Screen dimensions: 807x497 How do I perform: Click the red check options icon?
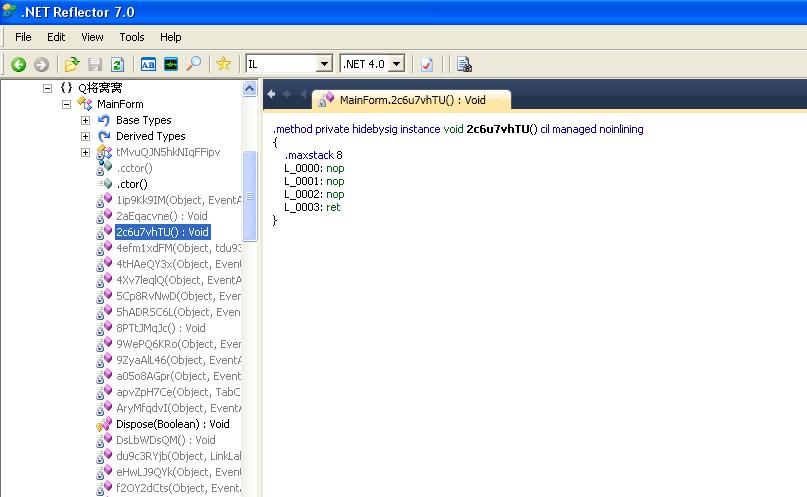coord(427,64)
